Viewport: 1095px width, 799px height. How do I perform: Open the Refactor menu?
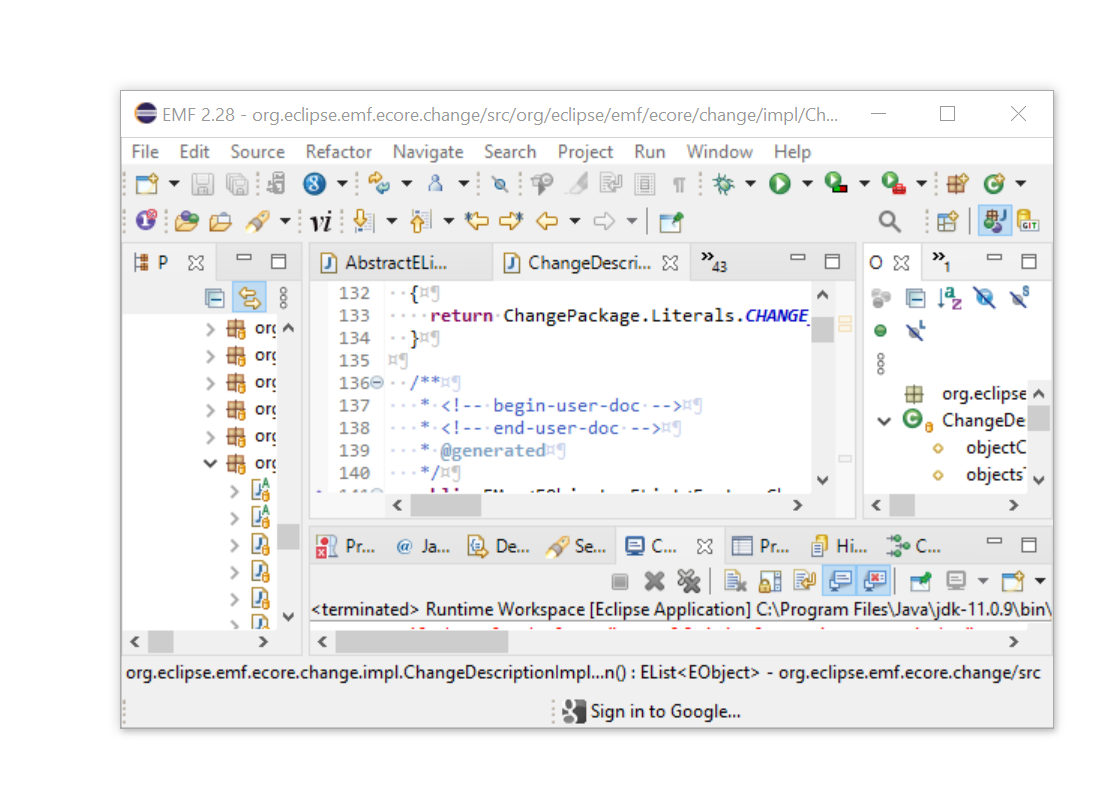point(338,152)
